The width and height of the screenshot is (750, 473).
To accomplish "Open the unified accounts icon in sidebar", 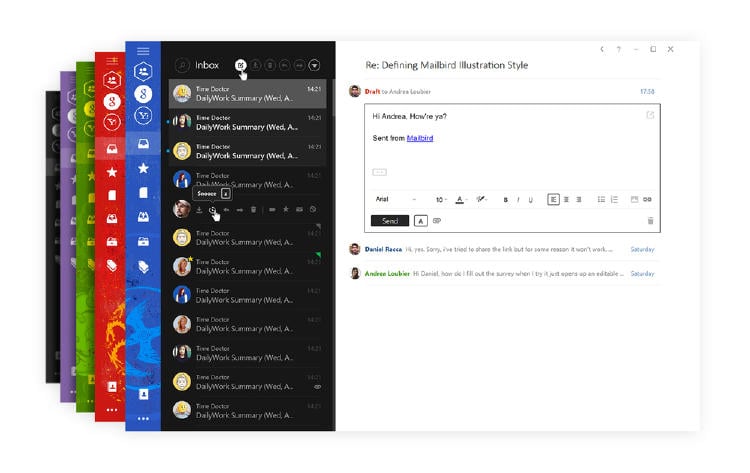I will (x=143, y=71).
